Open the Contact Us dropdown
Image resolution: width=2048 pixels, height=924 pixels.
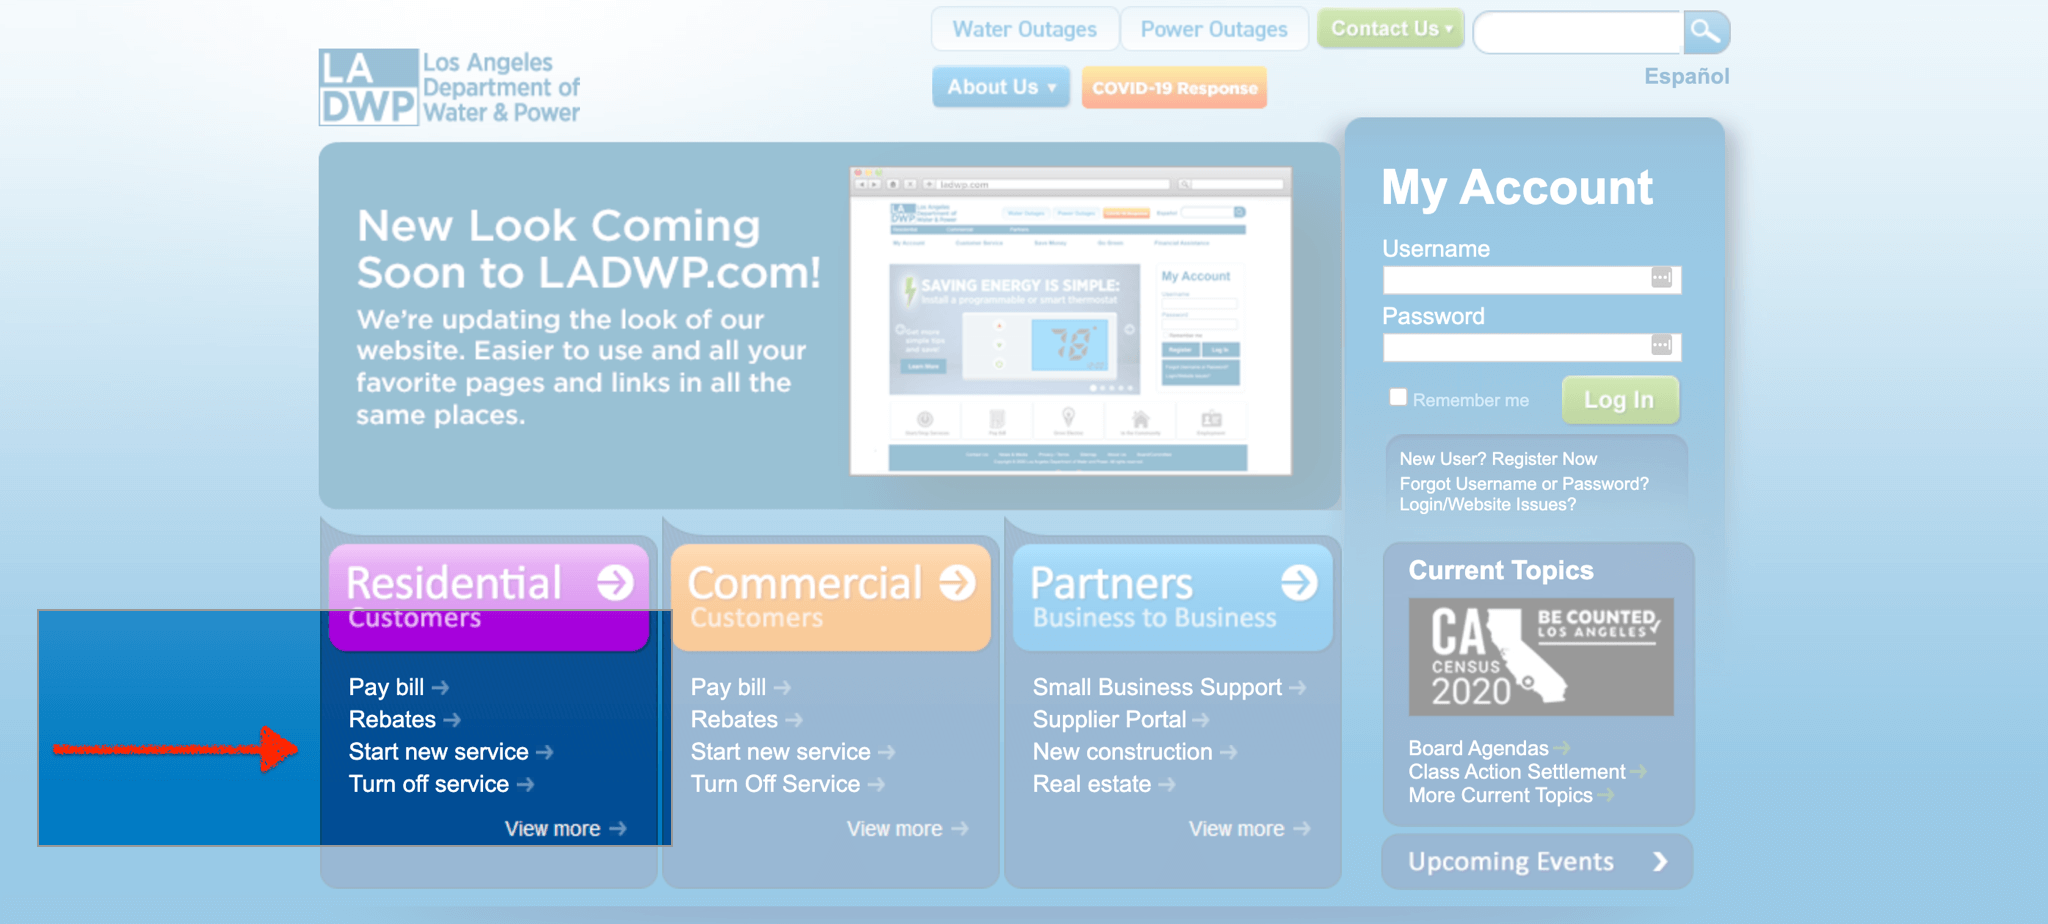click(1390, 29)
